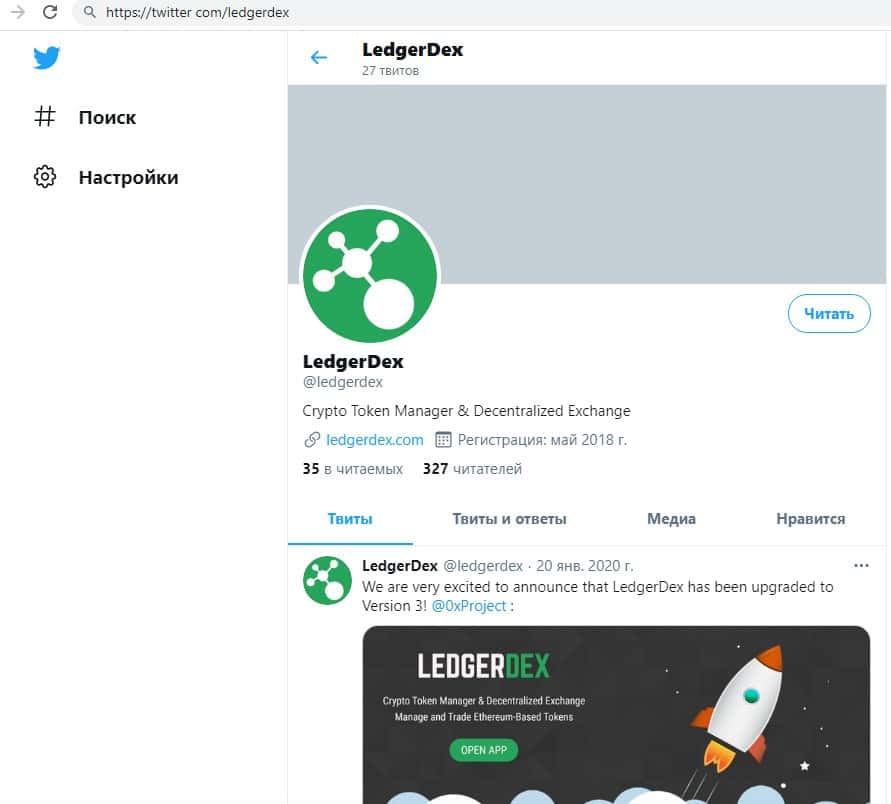Open Поиск hashtag icon in sidebar
891x804 pixels.
coord(45,117)
